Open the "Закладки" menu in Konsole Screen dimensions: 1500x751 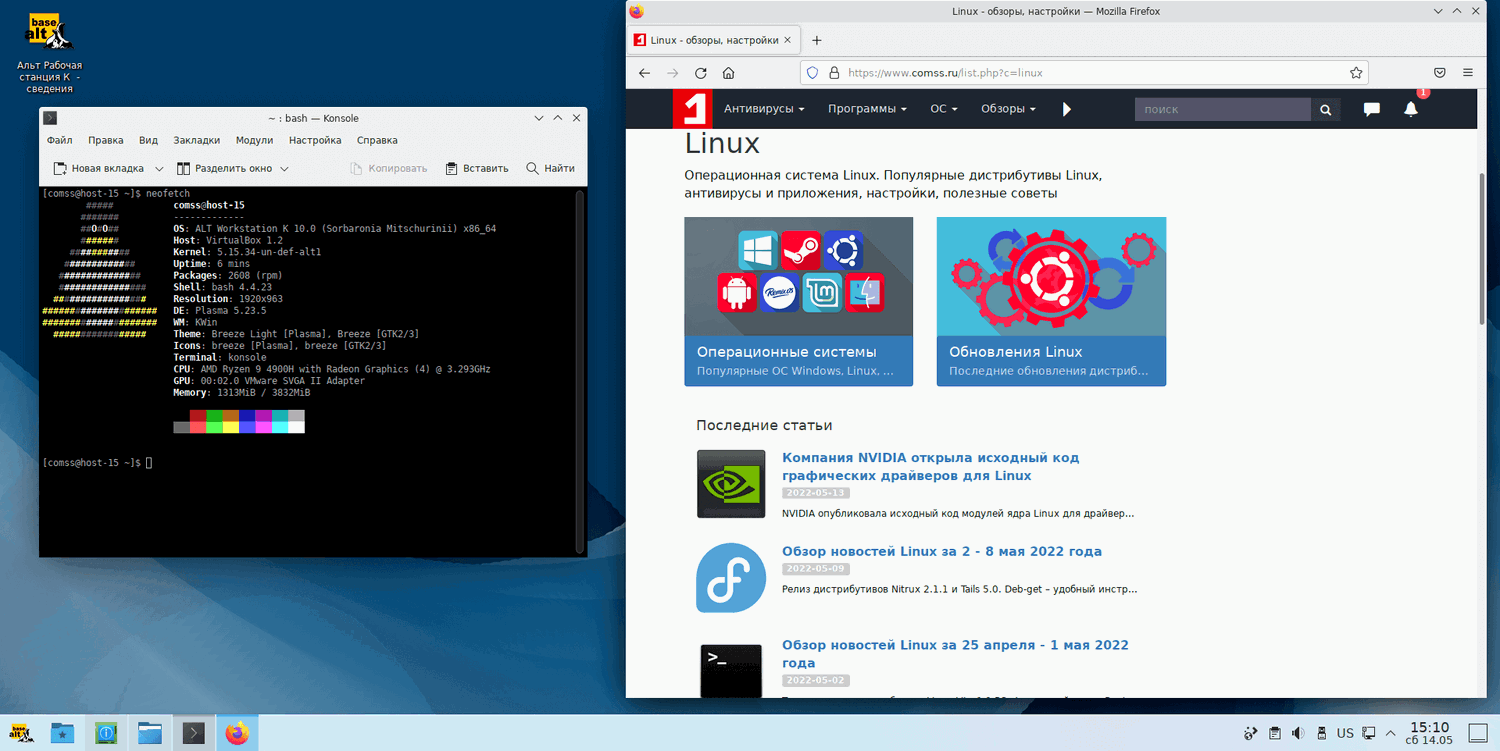(x=197, y=140)
